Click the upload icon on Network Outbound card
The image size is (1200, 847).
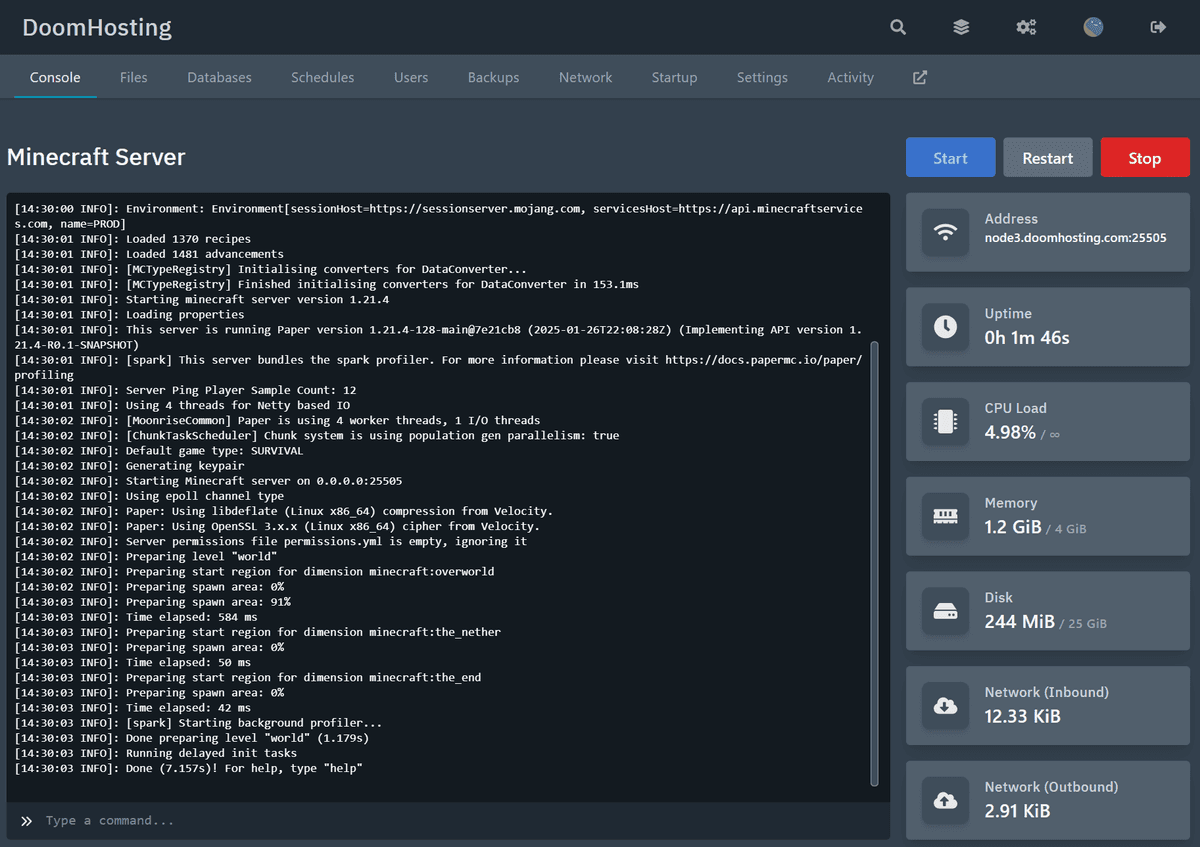coord(945,800)
